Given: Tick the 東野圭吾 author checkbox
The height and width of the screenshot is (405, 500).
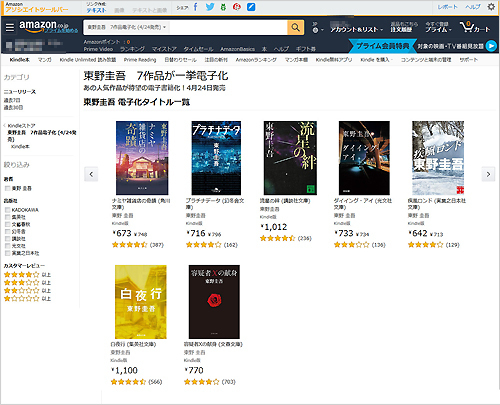Looking at the screenshot, I should pos(7,188).
